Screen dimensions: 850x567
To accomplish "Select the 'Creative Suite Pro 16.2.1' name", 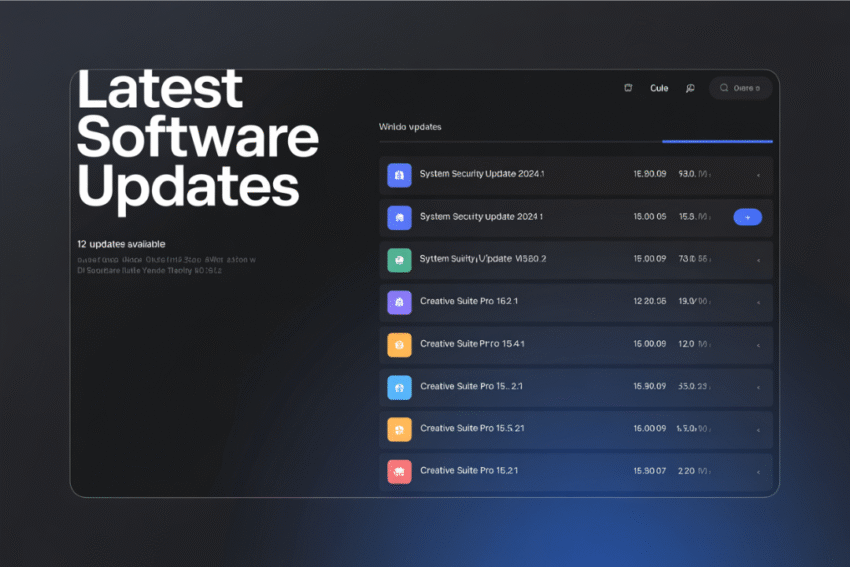I will click(x=469, y=301).
